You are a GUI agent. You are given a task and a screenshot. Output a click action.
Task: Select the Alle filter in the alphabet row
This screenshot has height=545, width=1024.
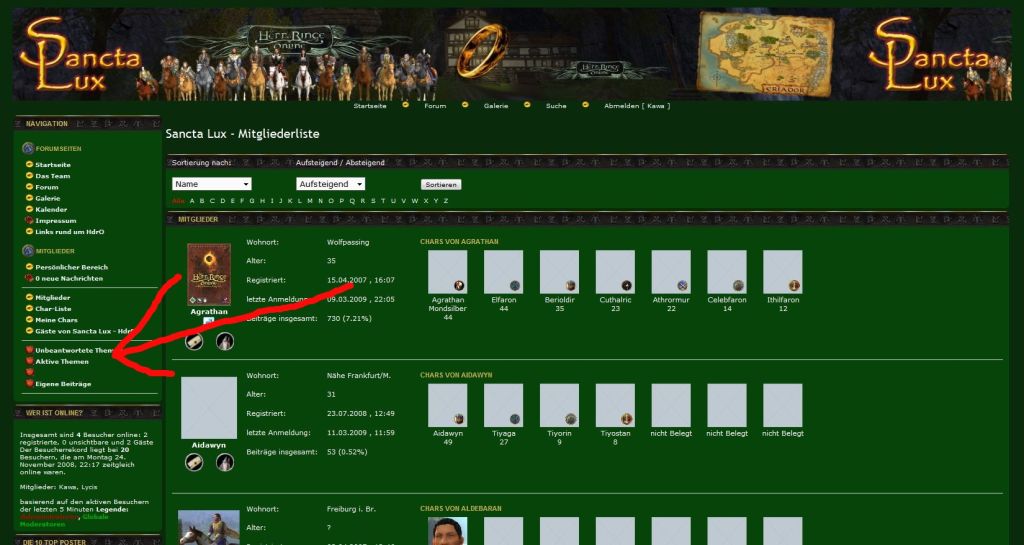[178, 201]
